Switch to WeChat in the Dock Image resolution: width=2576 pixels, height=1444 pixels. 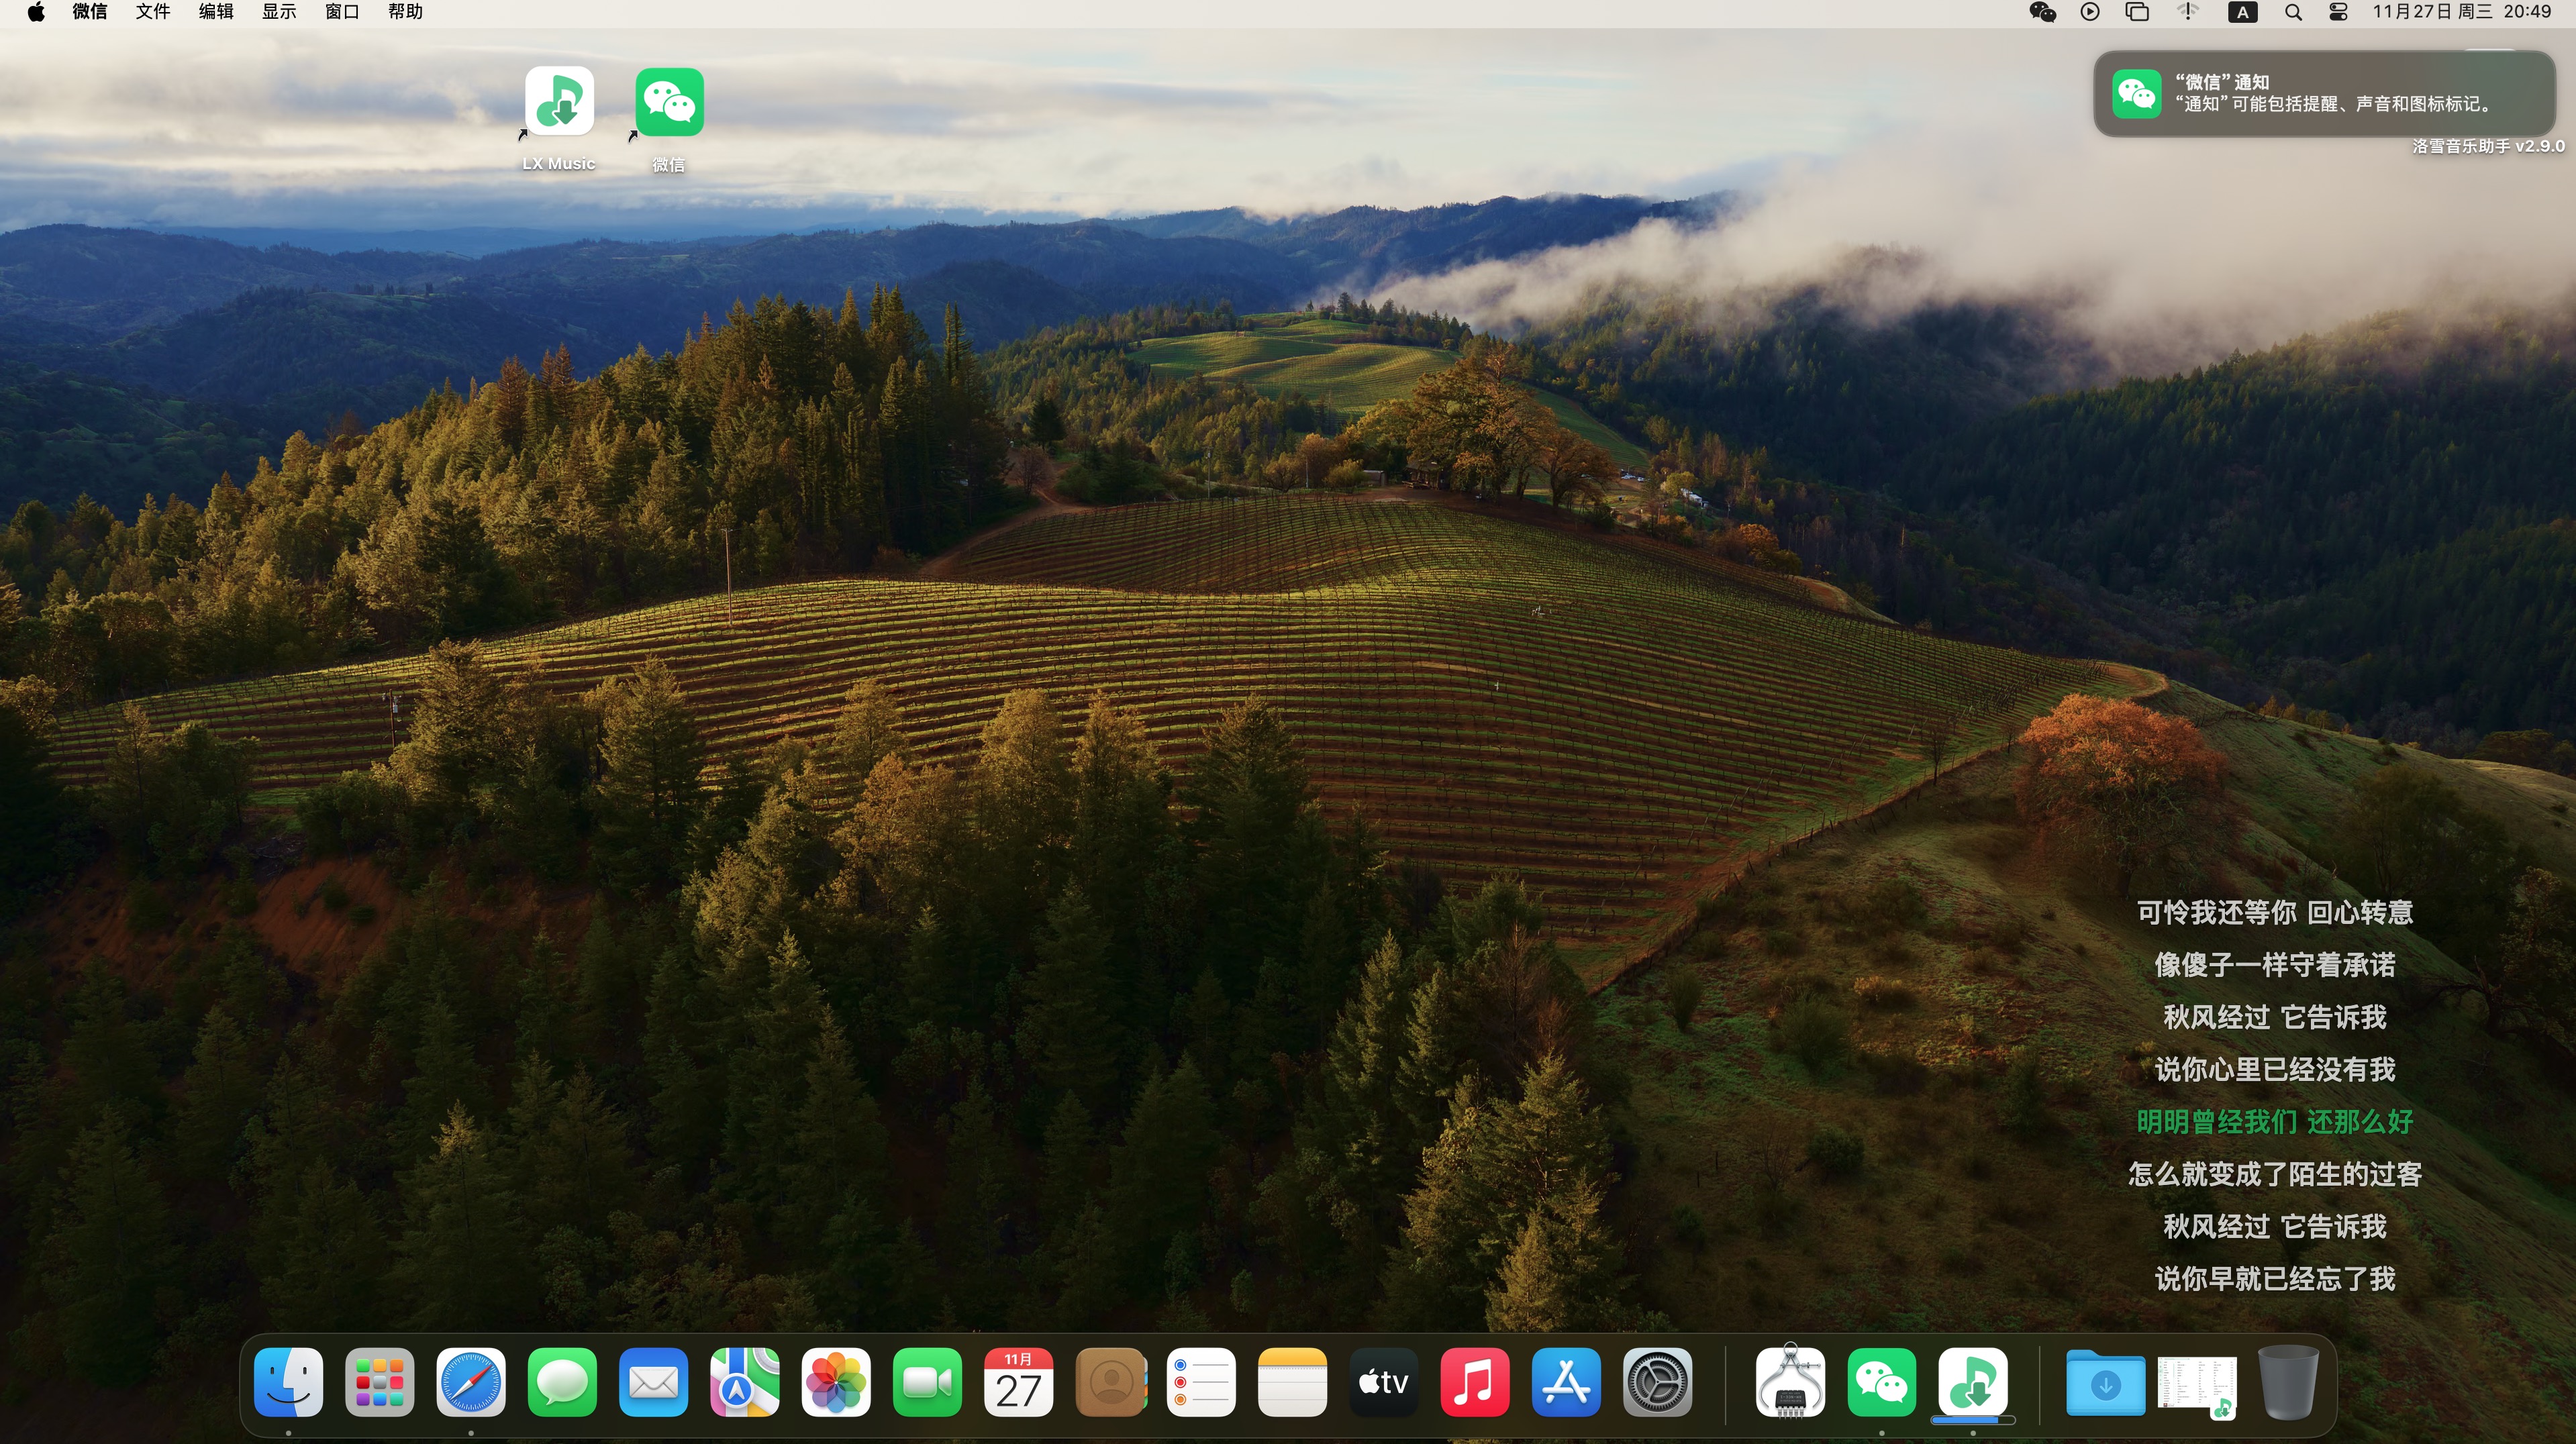click(x=1882, y=1383)
